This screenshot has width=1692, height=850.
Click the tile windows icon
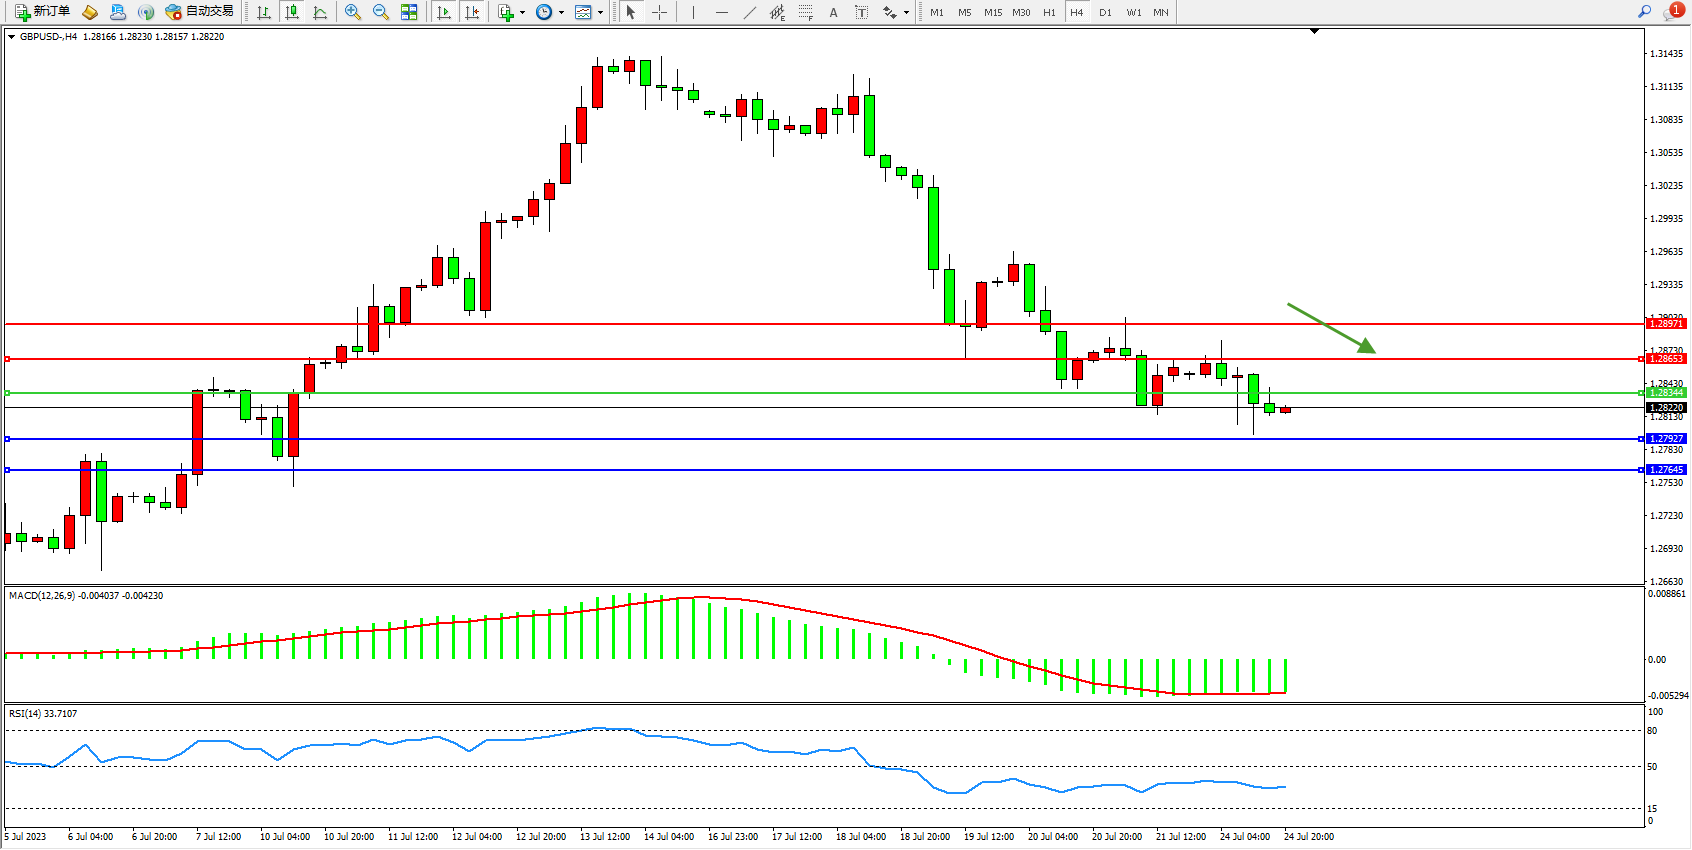coord(409,12)
